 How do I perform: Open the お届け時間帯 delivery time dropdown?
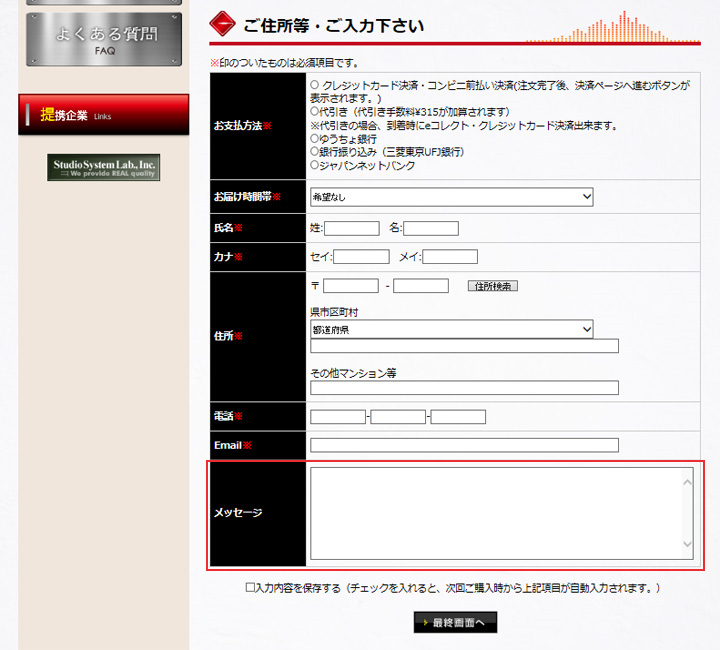[452, 197]
